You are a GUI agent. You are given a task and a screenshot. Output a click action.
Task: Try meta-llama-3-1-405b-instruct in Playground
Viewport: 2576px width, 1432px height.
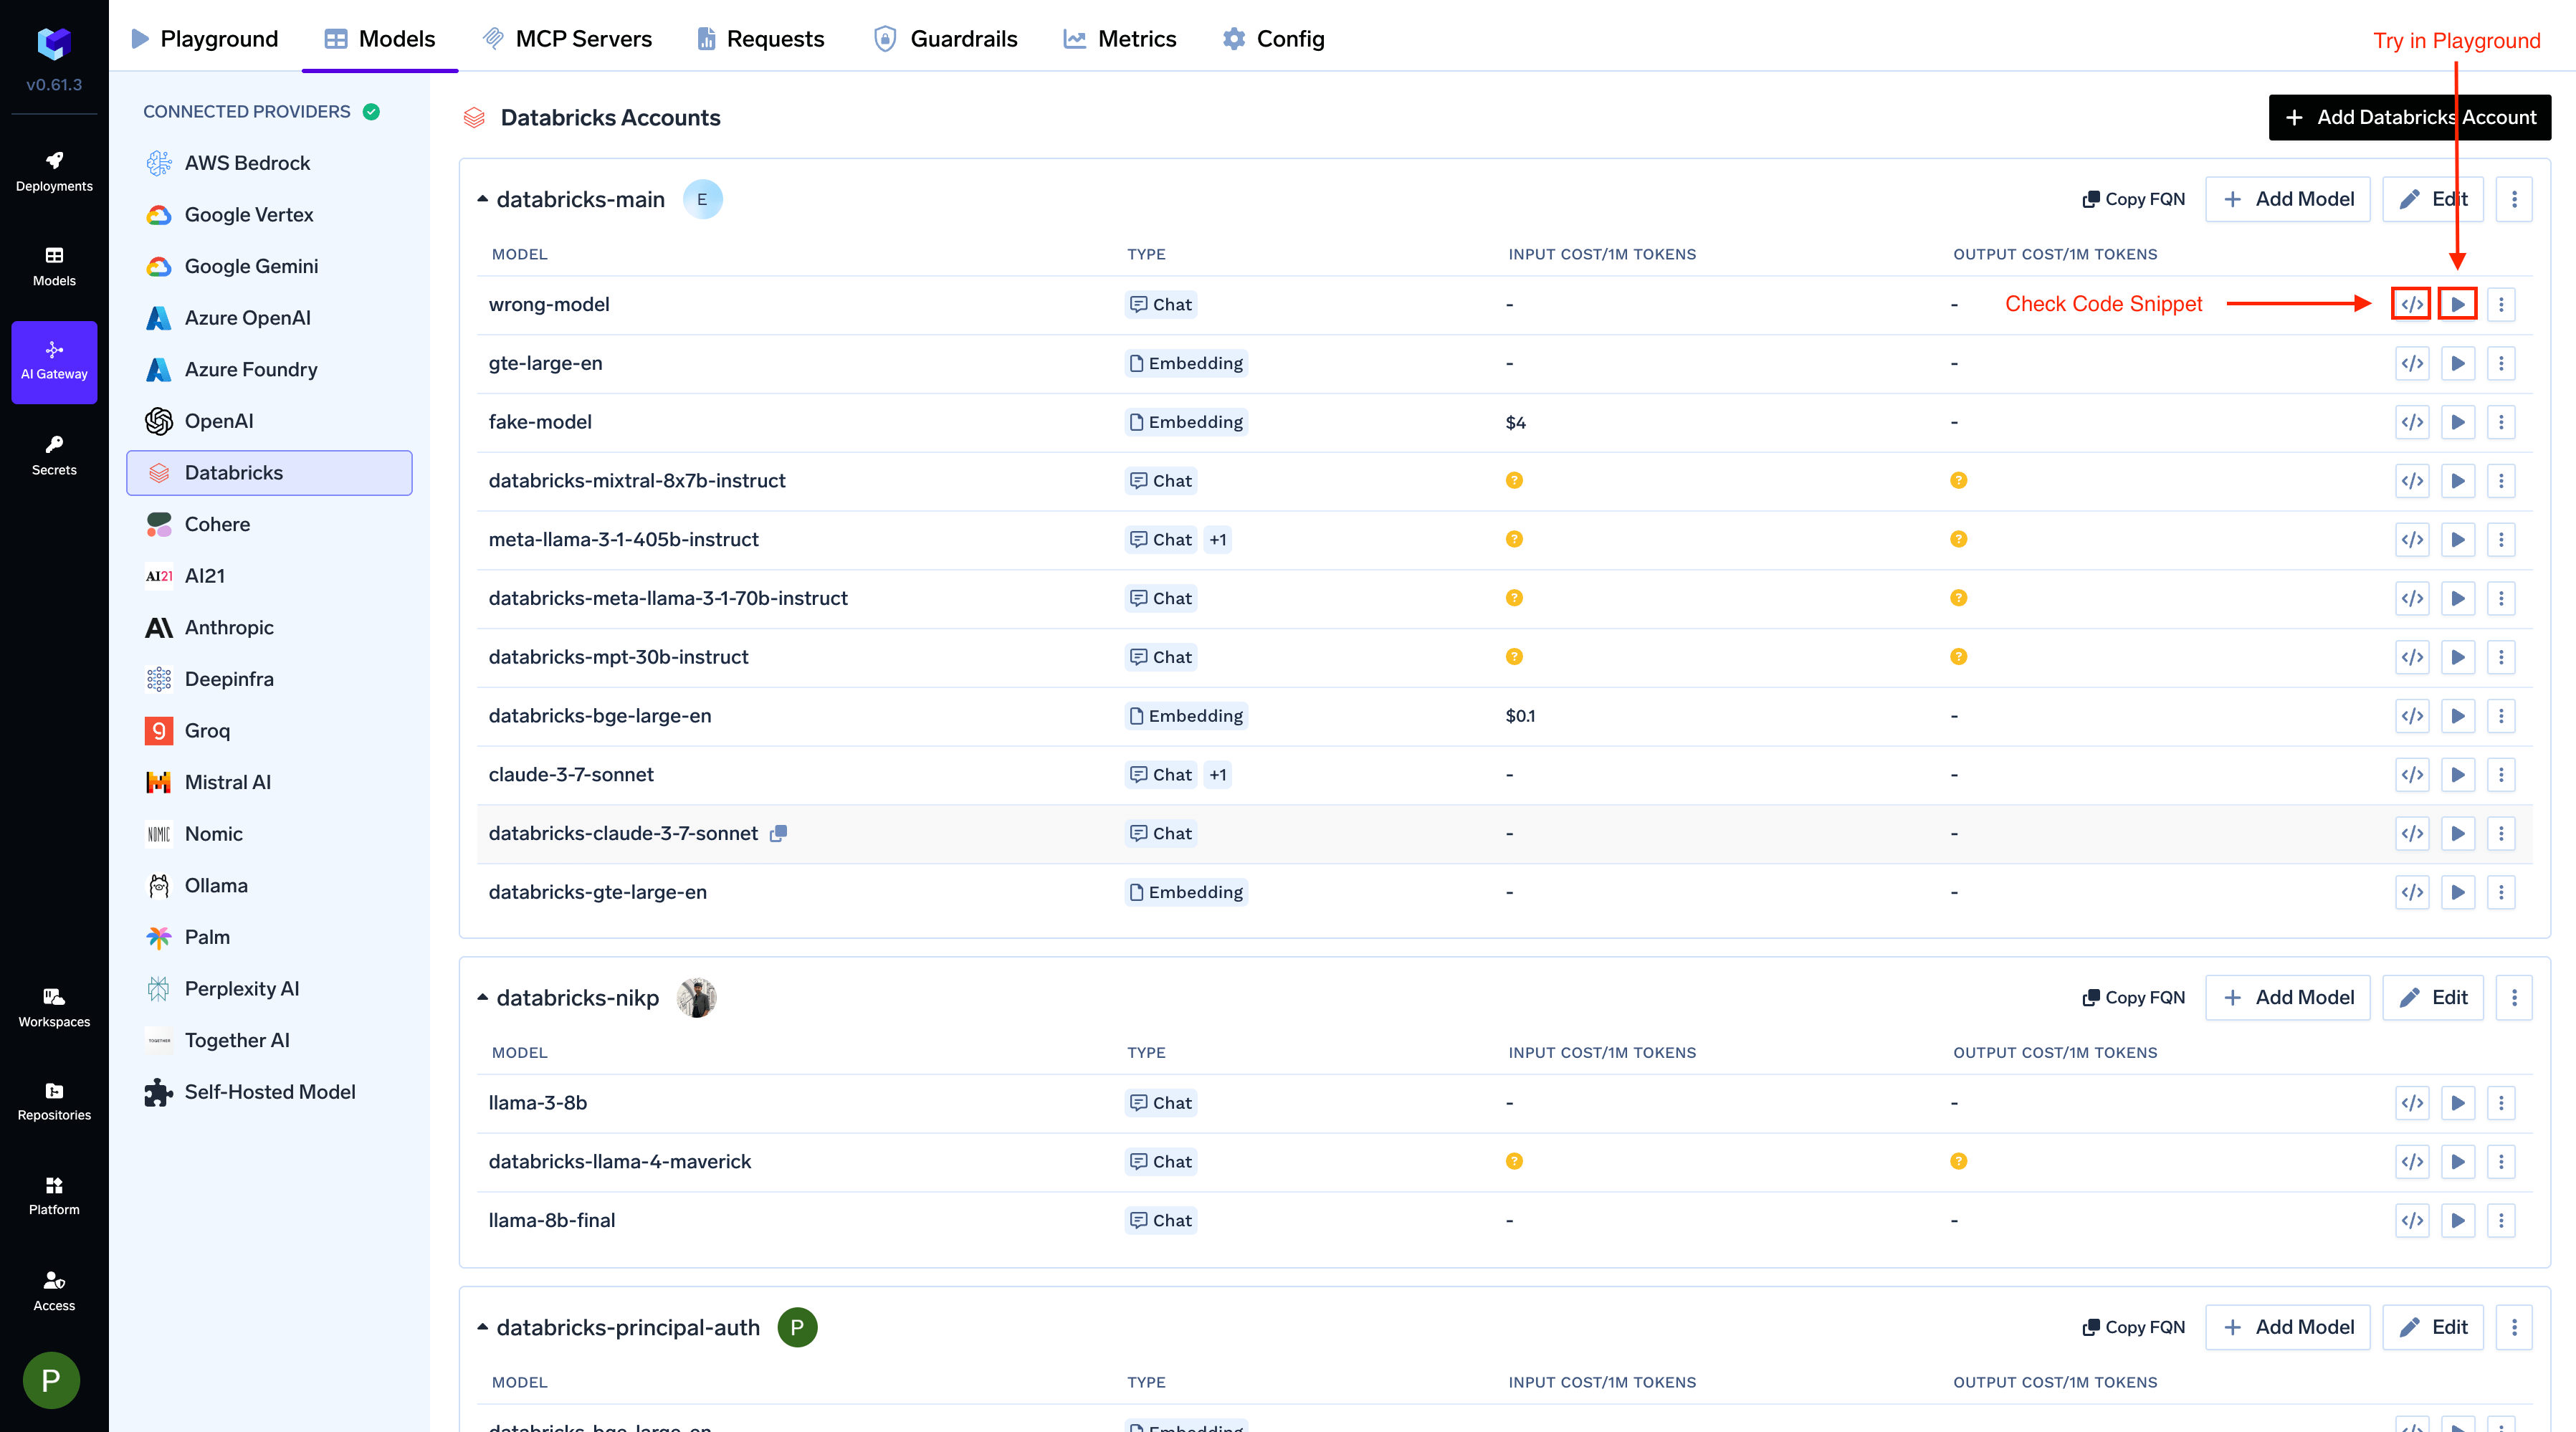click(2457, 540)
